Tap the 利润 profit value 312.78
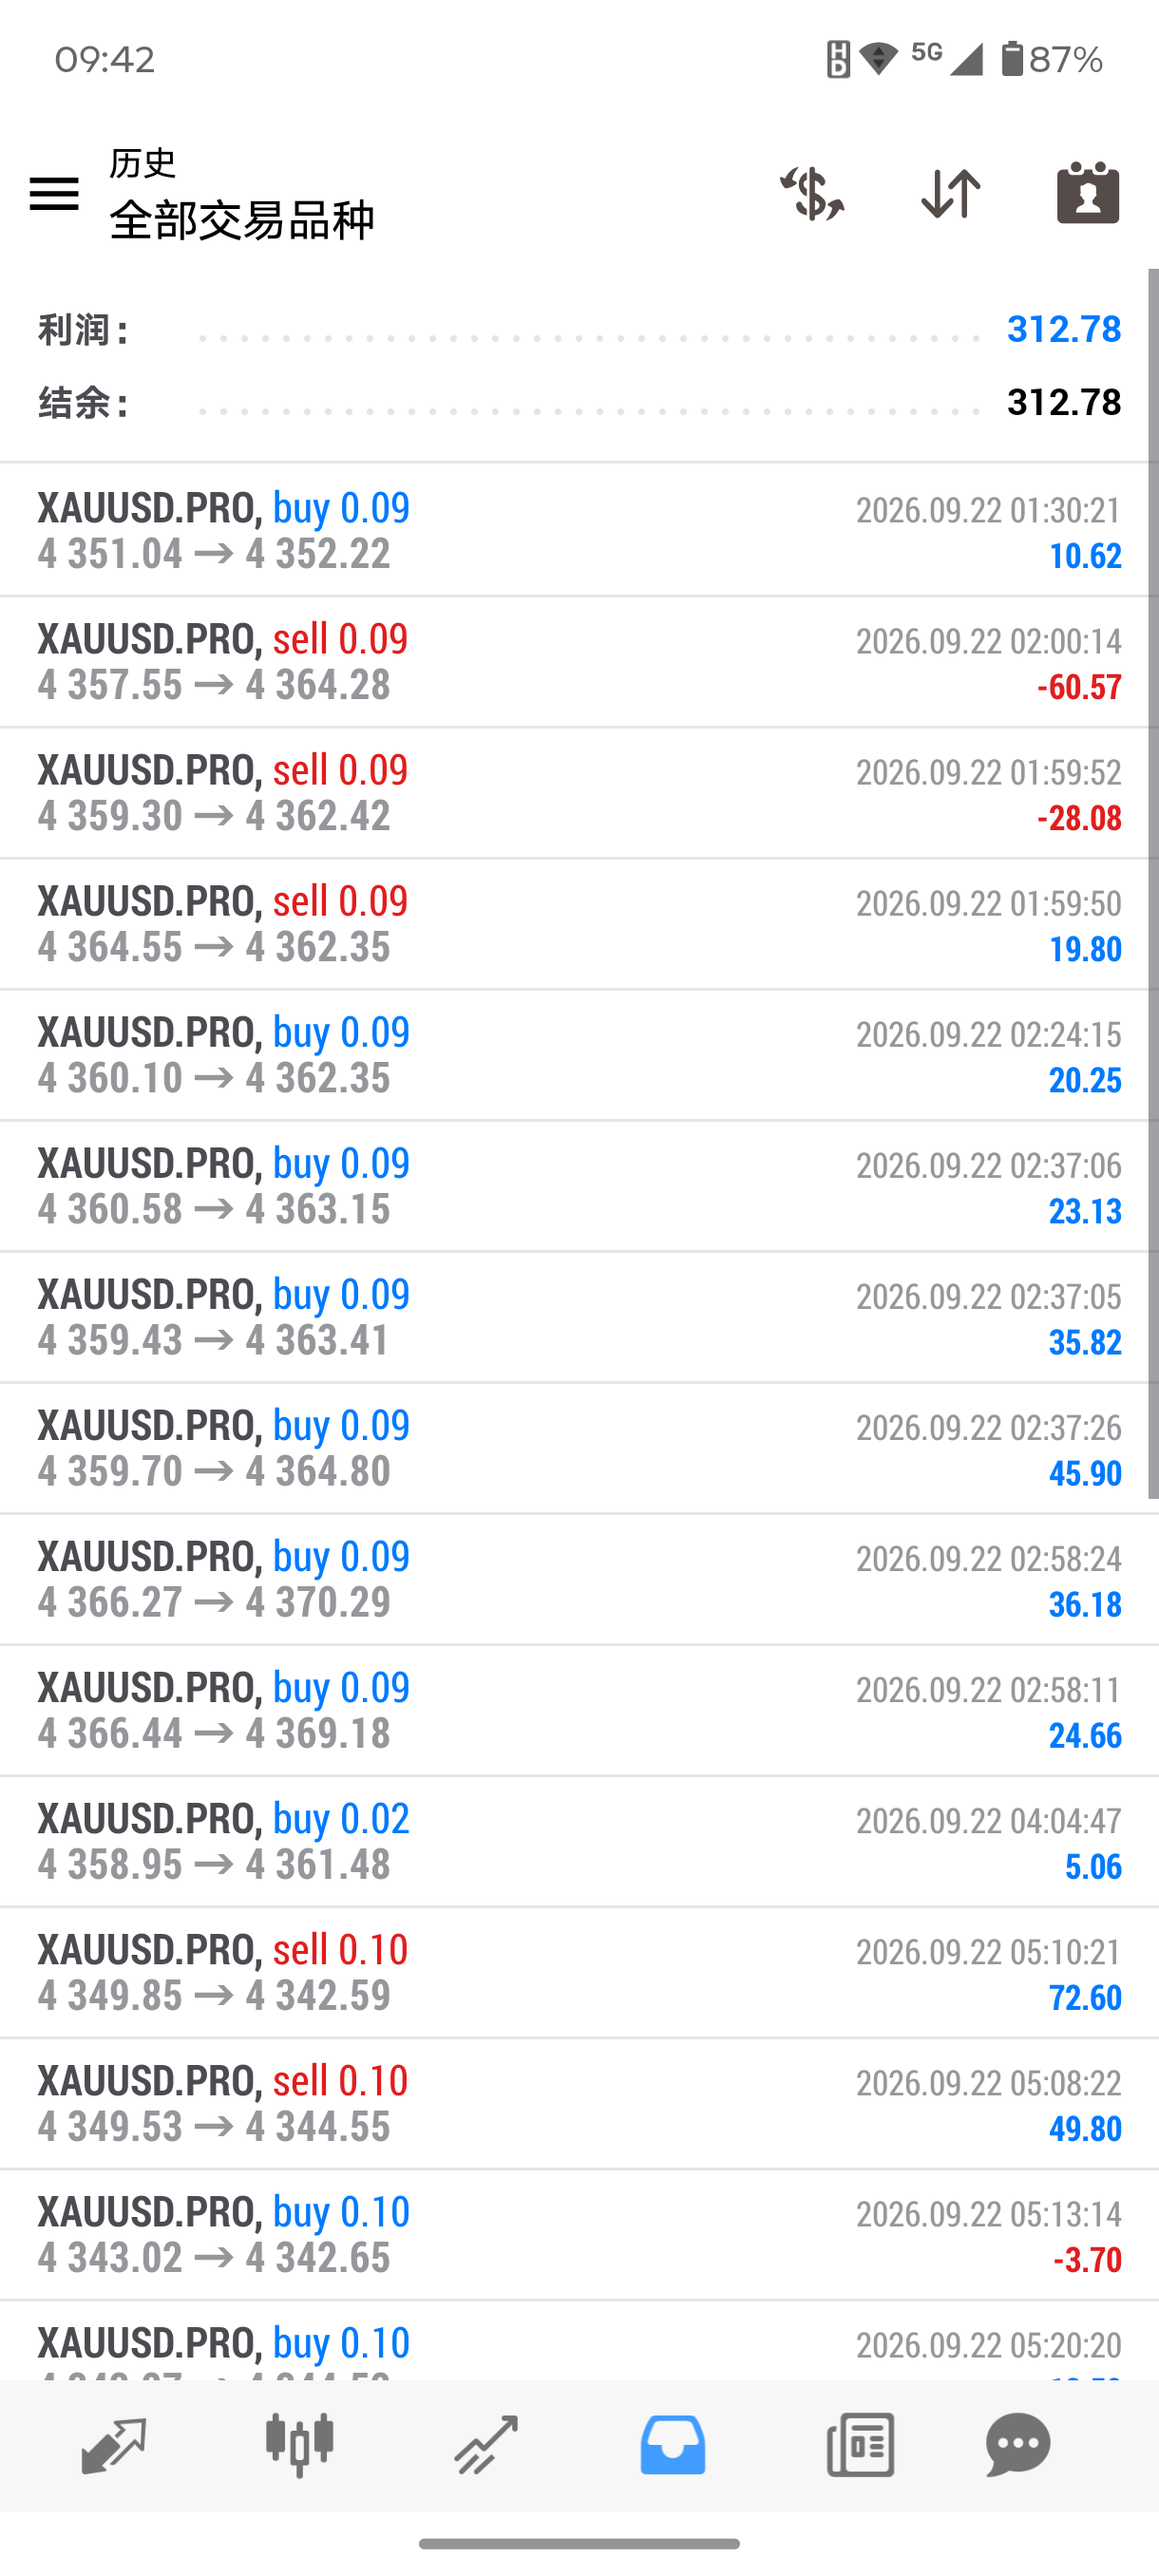1159x2576 pixels. pos(1064,329)
